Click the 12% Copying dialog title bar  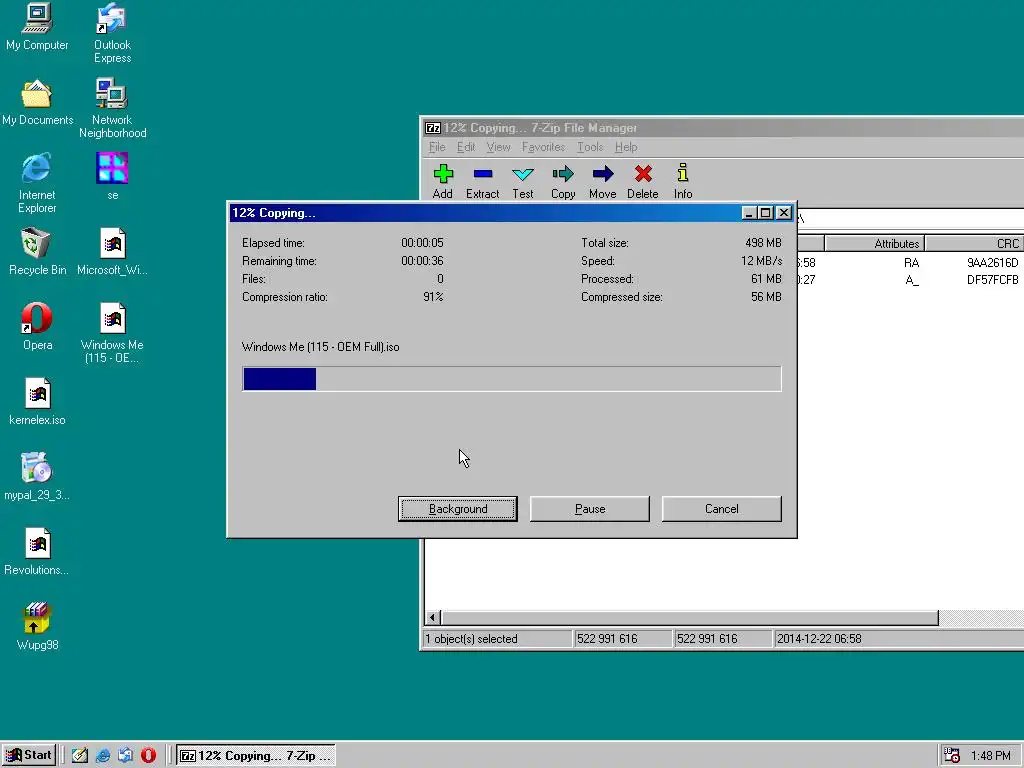(x=511, y=213)
